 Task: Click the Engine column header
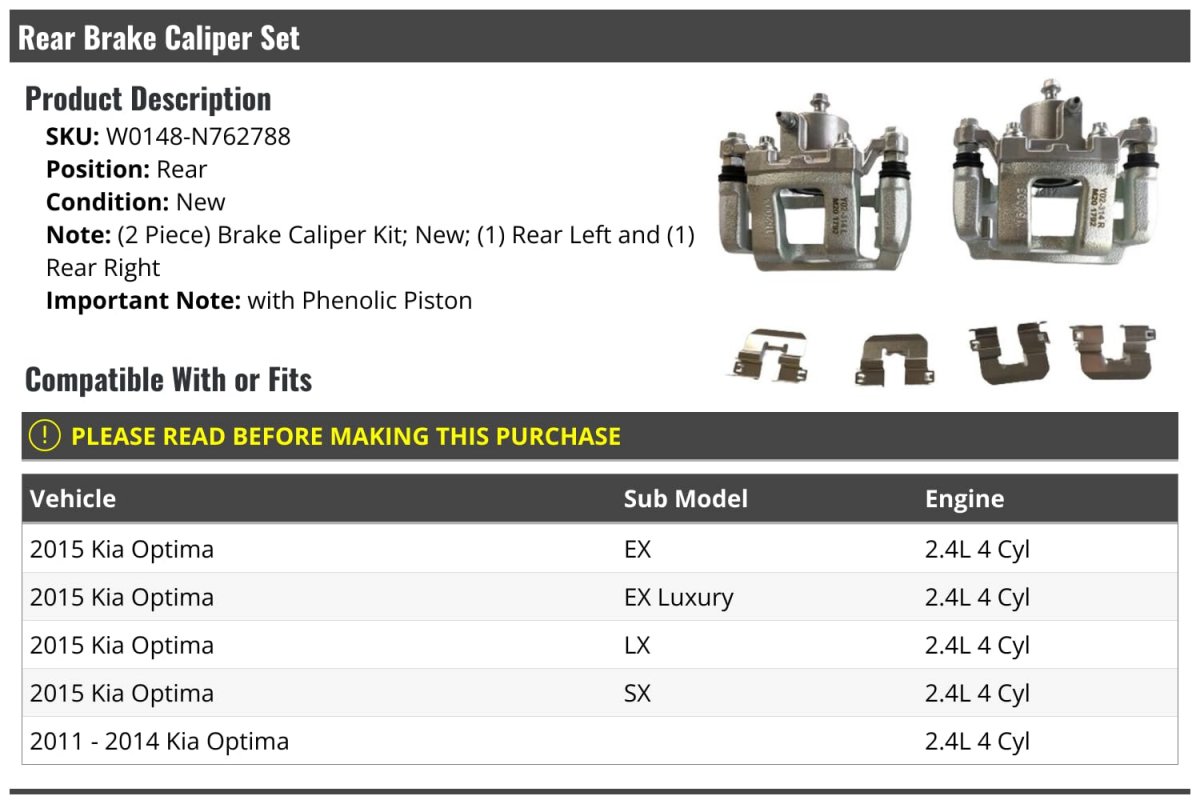coord(965,498)
